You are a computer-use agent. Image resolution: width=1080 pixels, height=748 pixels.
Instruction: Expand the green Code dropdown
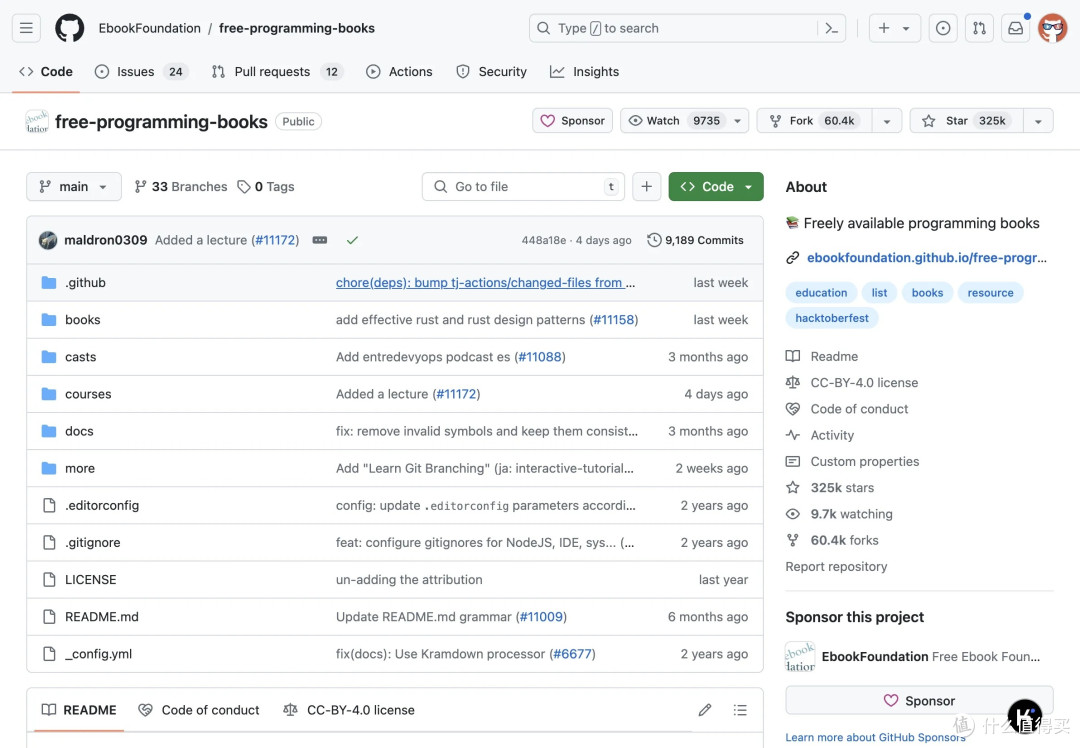pyautogui.click(x=716, y=187)
